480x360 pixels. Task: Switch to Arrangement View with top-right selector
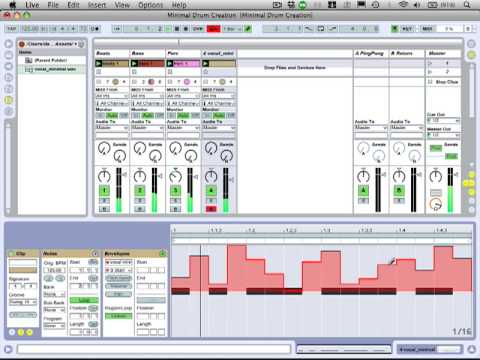click(471, 44)
